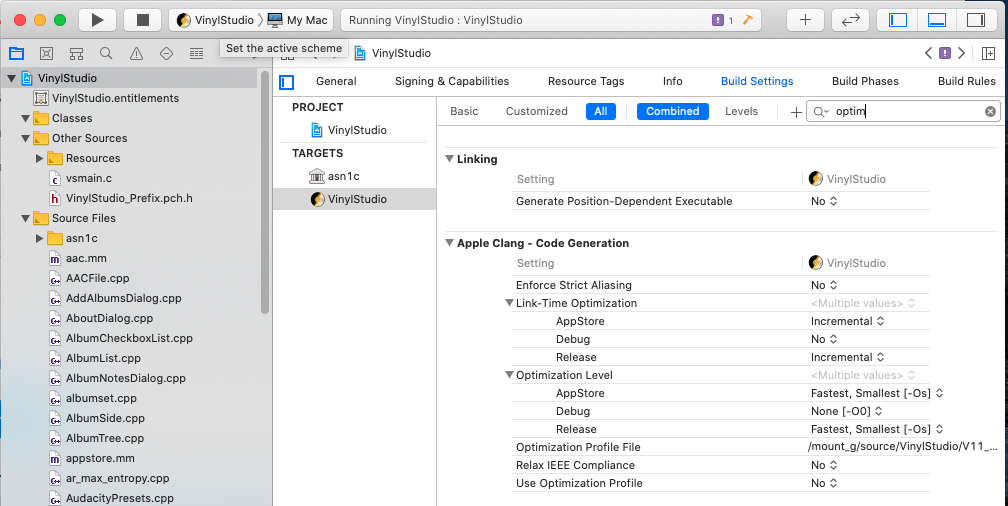Screen dimensions: 1008x506
Task: Open the Debug navigator lines icon
Action: (x=196, y=53)
